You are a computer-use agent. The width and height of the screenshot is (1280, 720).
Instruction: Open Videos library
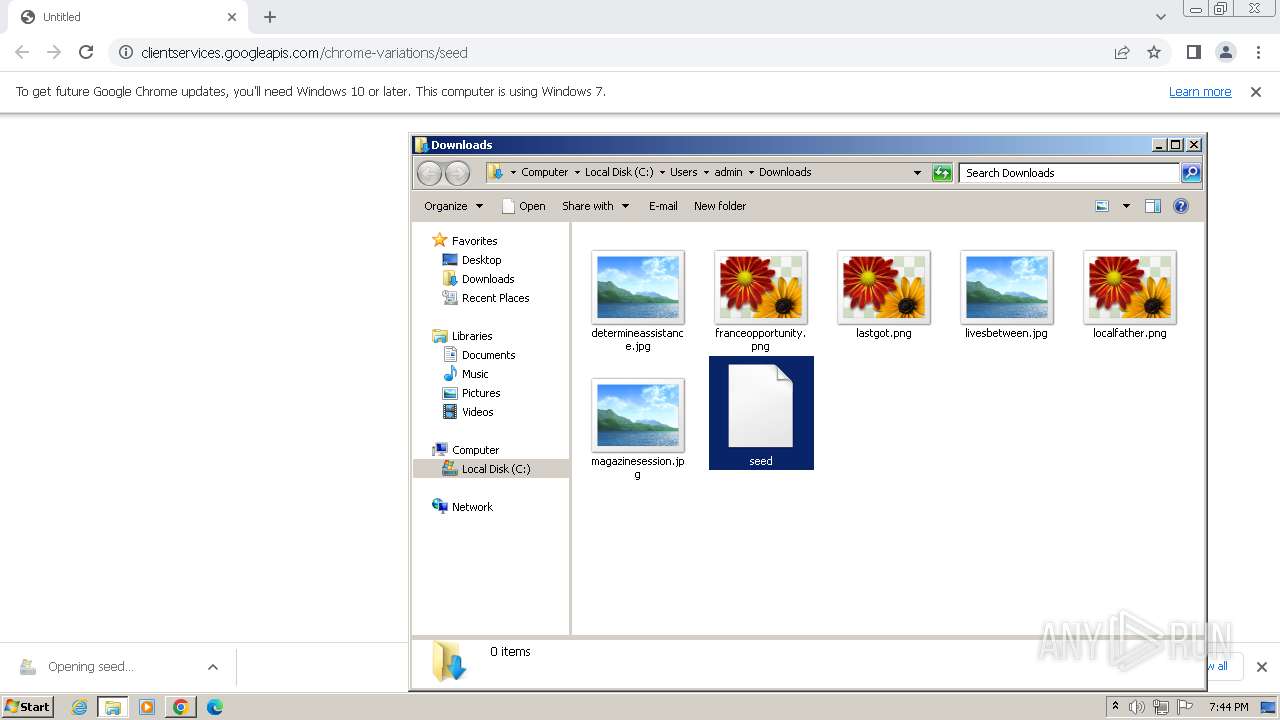pyautogui.click(x=477, y=412)
